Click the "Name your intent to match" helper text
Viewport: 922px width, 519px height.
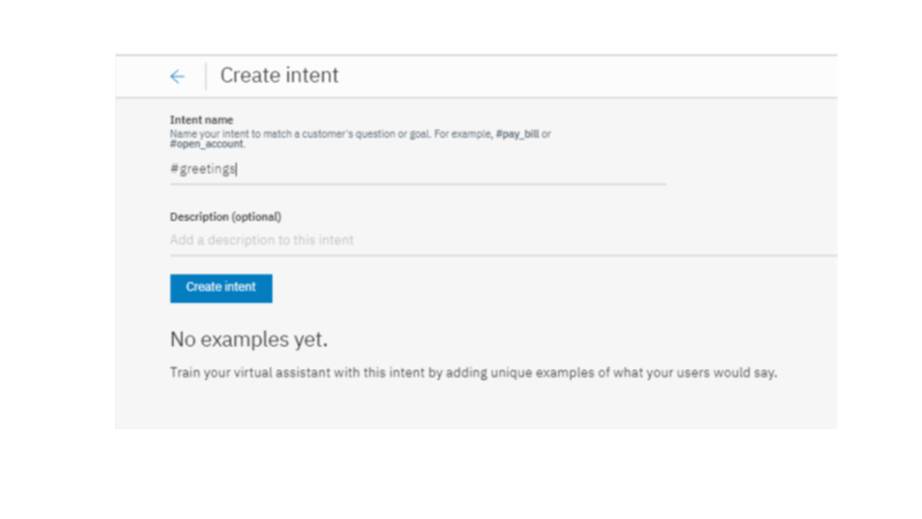[x=230, y=134]
